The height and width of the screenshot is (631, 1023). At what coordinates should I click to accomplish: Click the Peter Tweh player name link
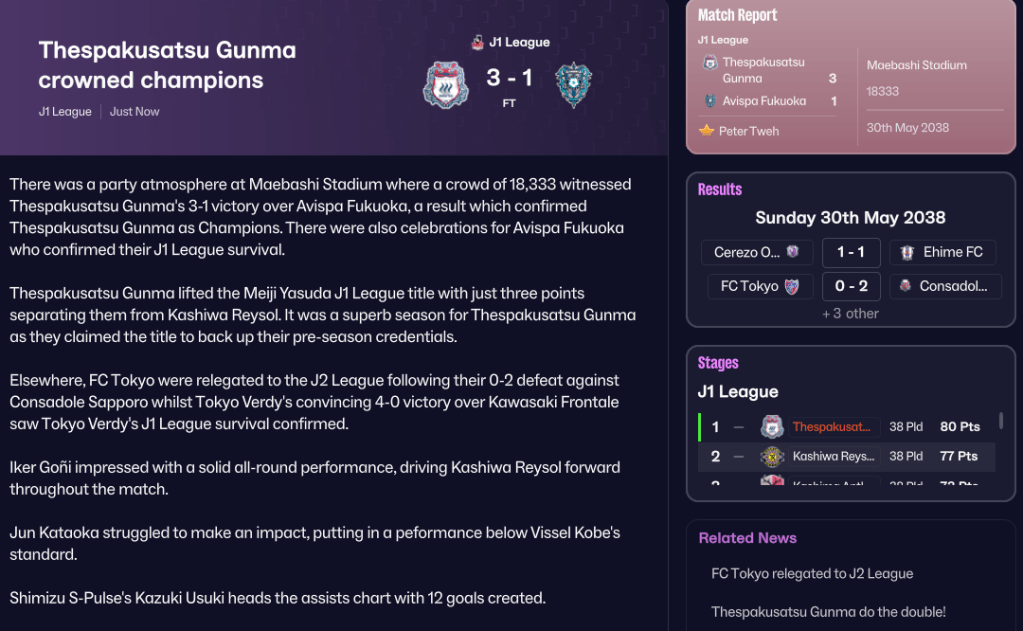click(748, 131)
